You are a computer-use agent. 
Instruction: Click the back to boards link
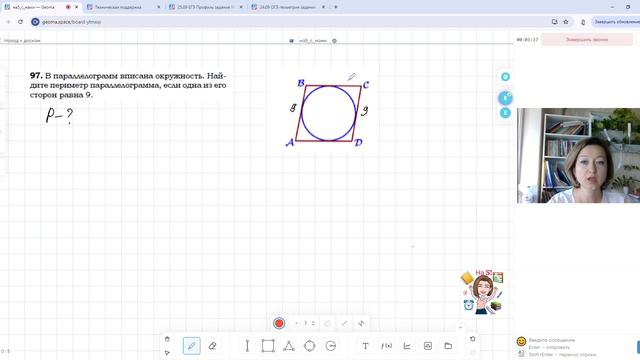click(x=21, y=41)
